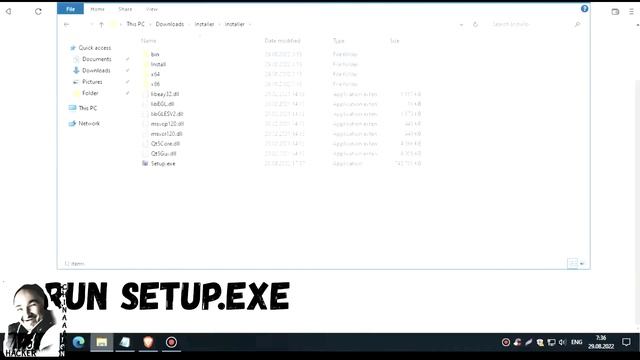Select first Installer breadcrumb segment
The height and width of the screenshot is (360, 640).
[204, 24]
